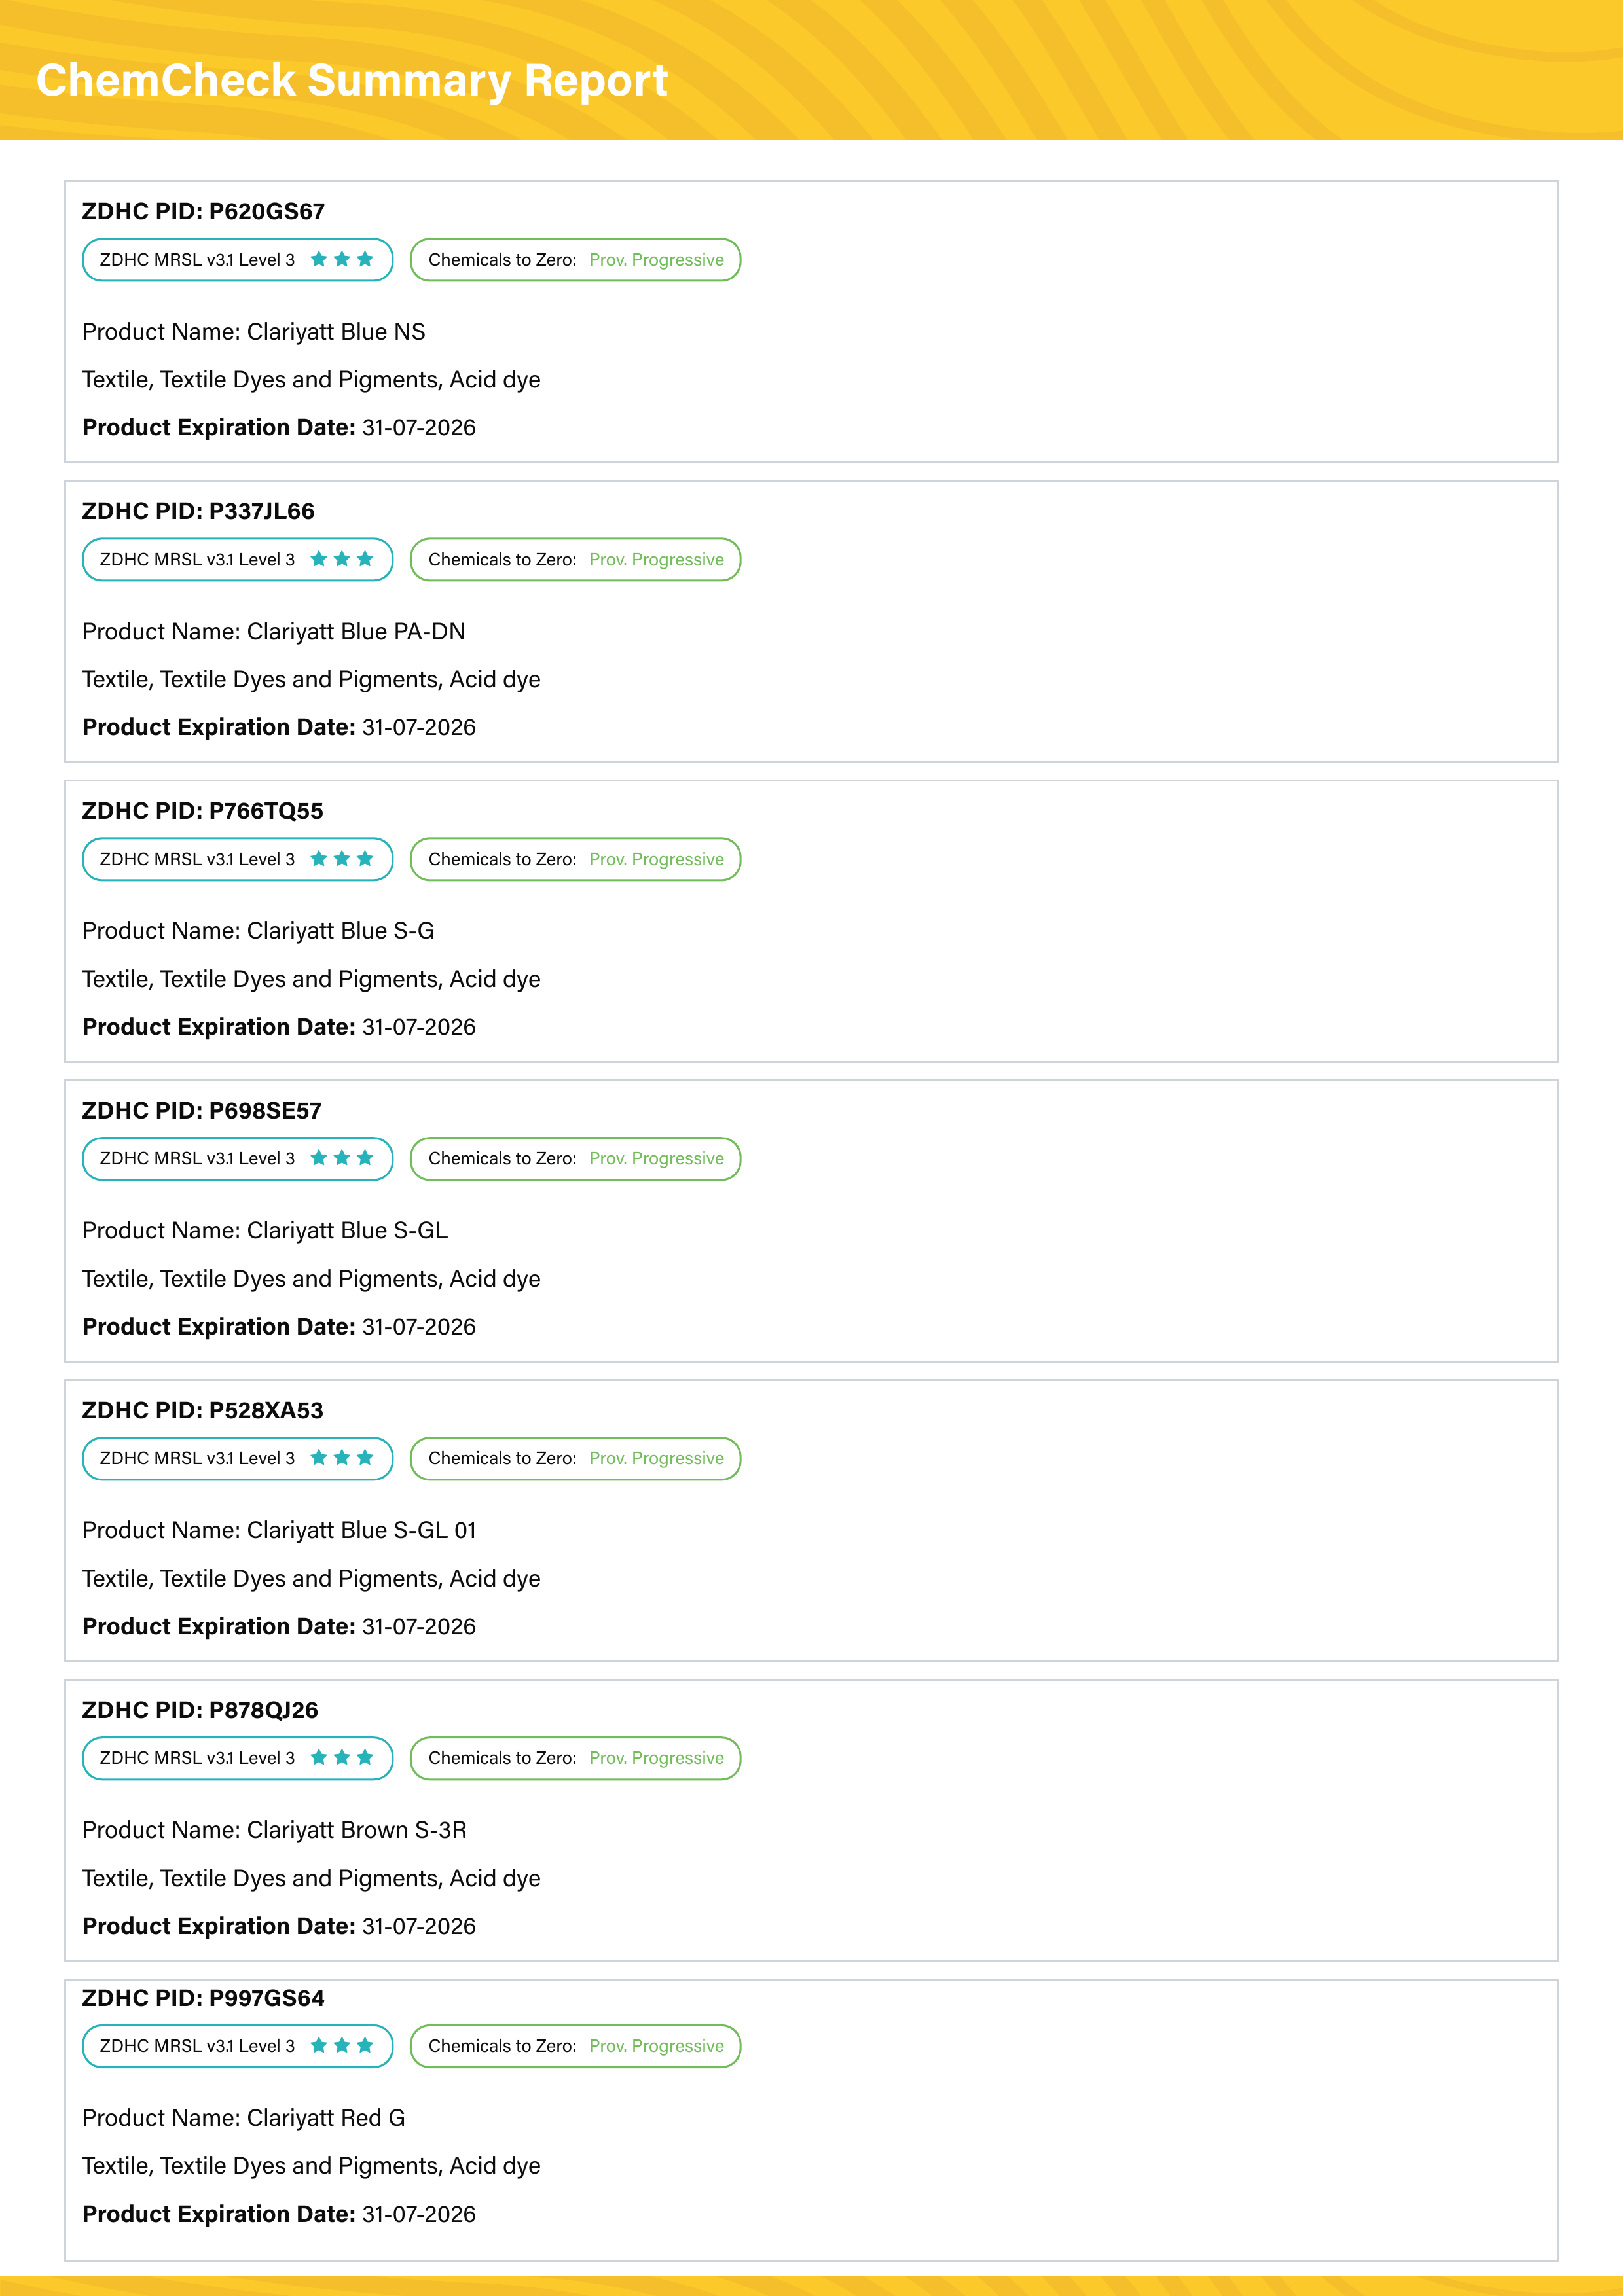Click the three stars for Clariyatt Red G
1623x2296 pixels.
[x=342, y=2045]
